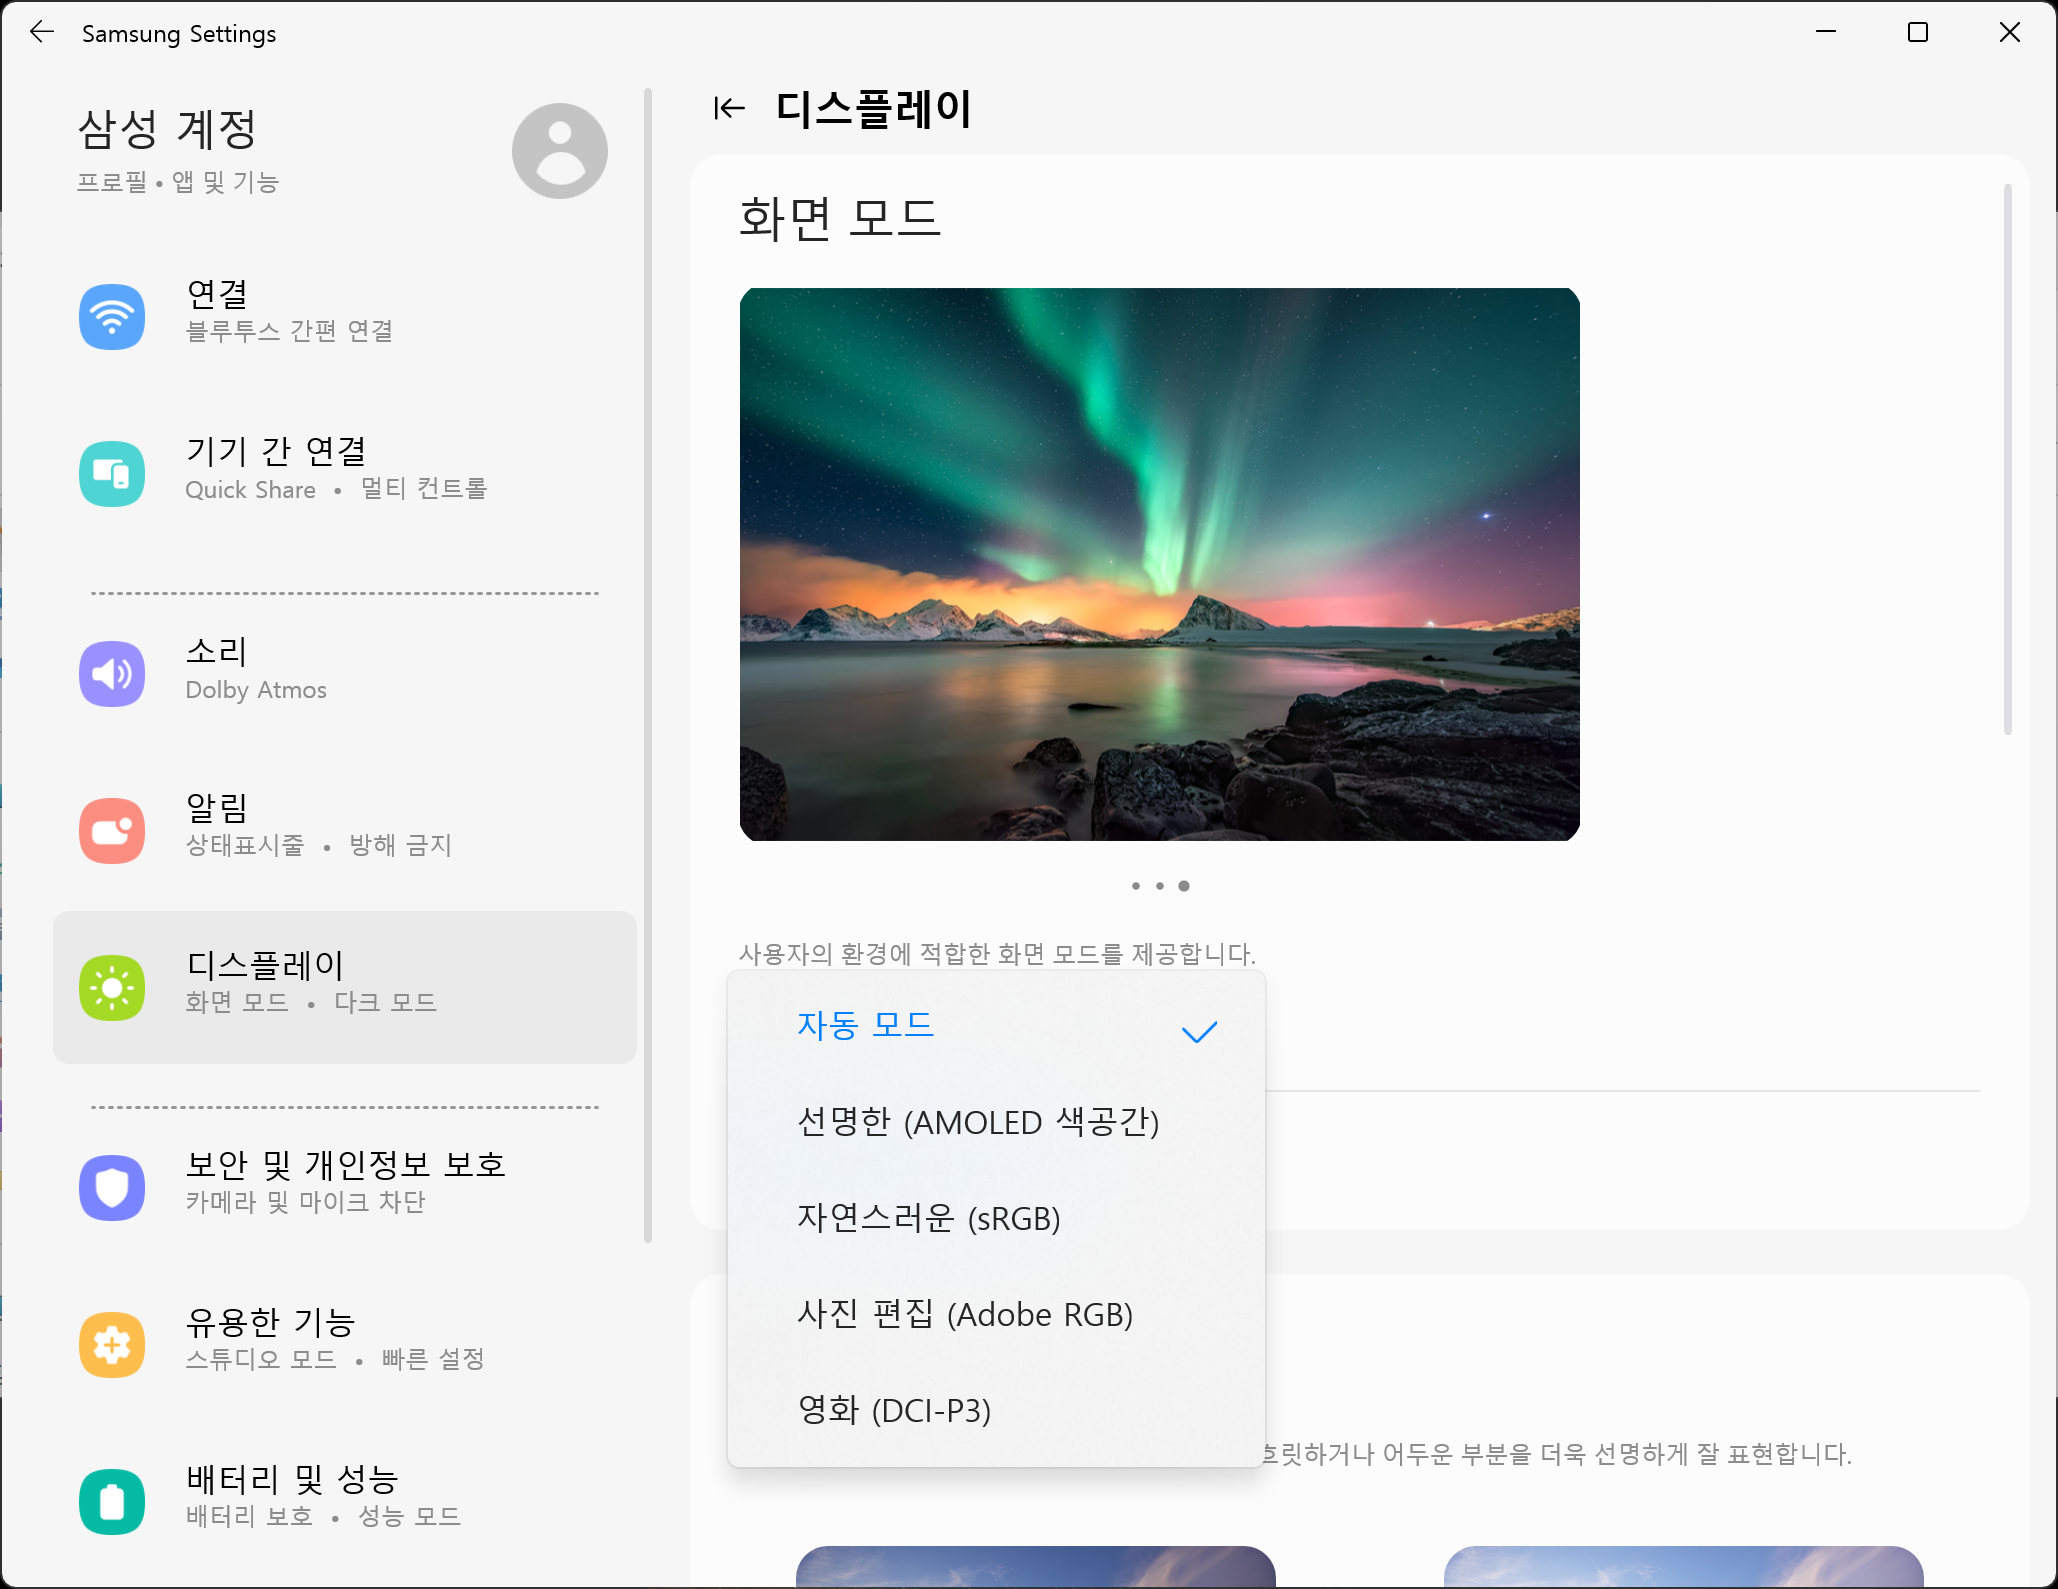Screen dimensions: 2058x1589
Task: Click the back arrow next to Samsung Settings
Action: tap(42, 32)
